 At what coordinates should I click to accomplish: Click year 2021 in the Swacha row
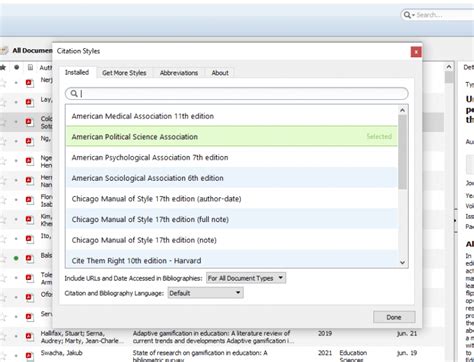pos(325,353)
